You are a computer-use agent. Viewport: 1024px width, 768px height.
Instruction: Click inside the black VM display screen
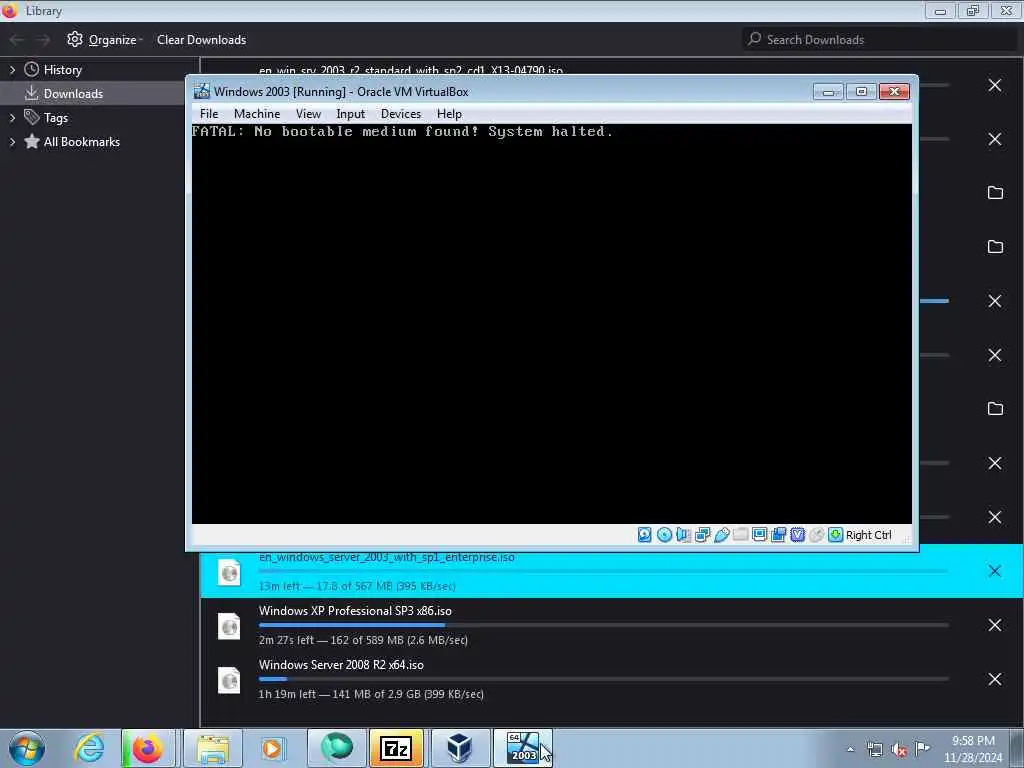(551, 324)
